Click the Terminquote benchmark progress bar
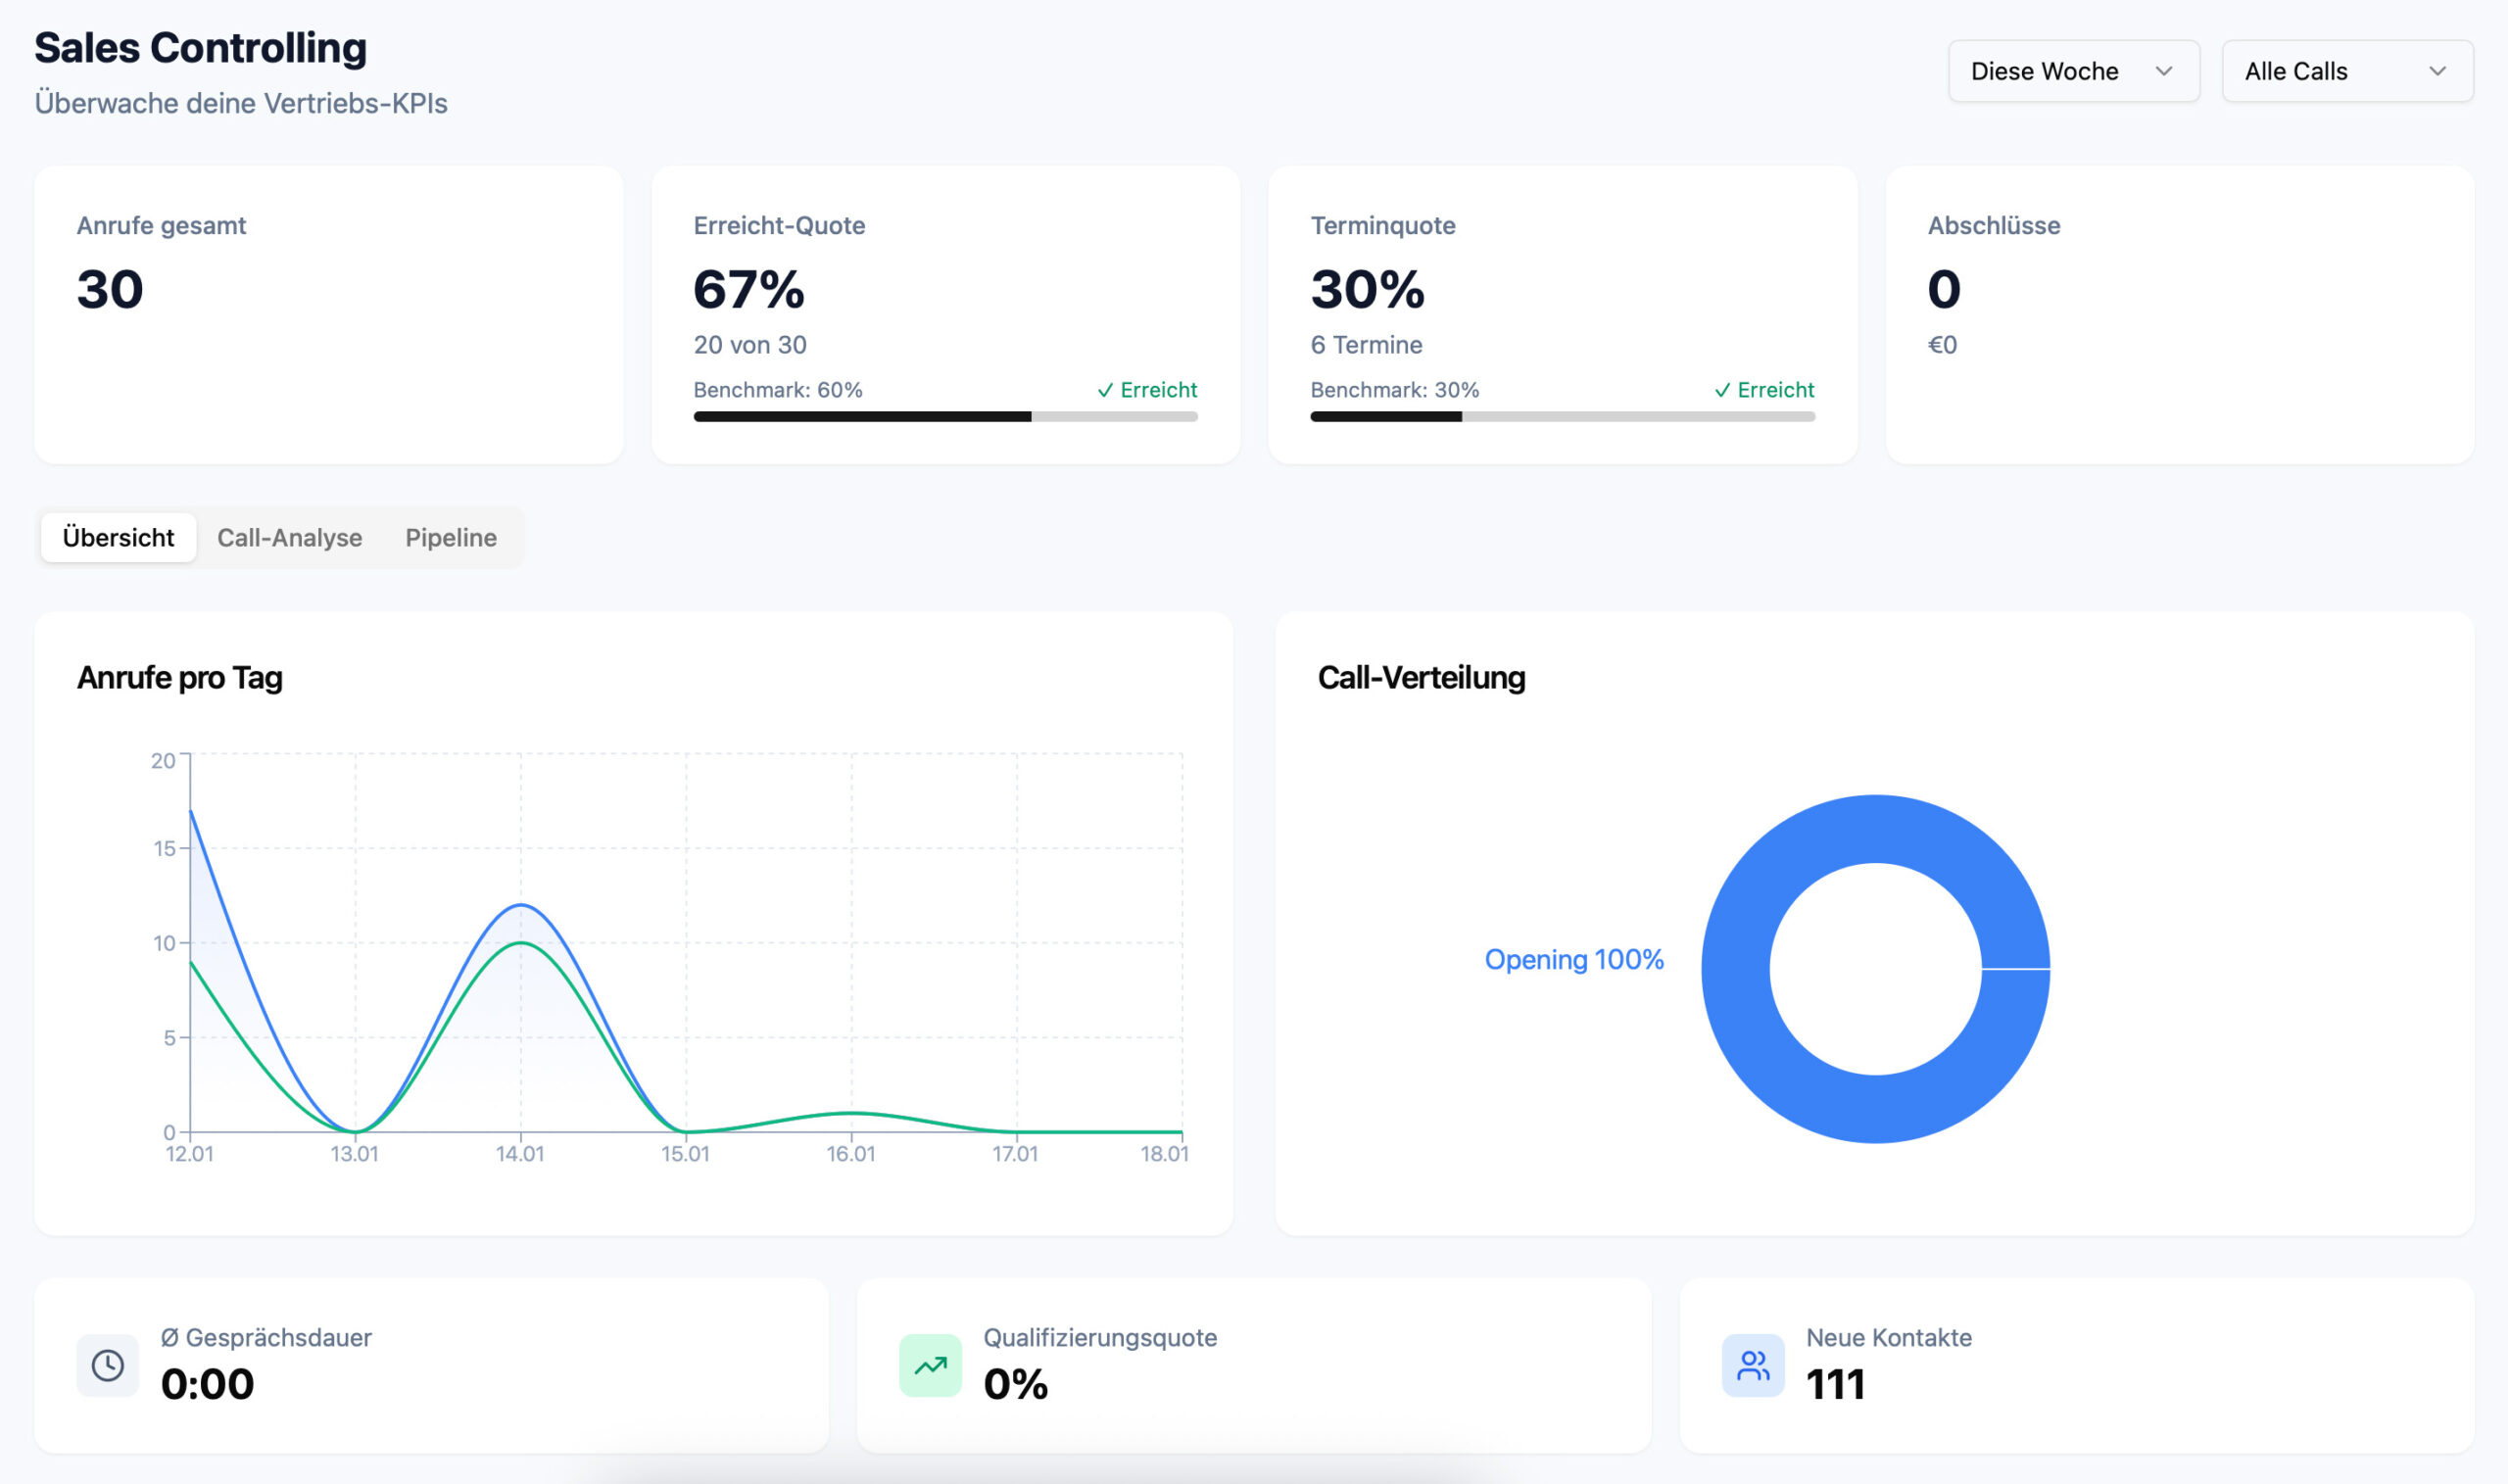This screenshot has height=1484, width=2508. click(x=1562, y=416)
